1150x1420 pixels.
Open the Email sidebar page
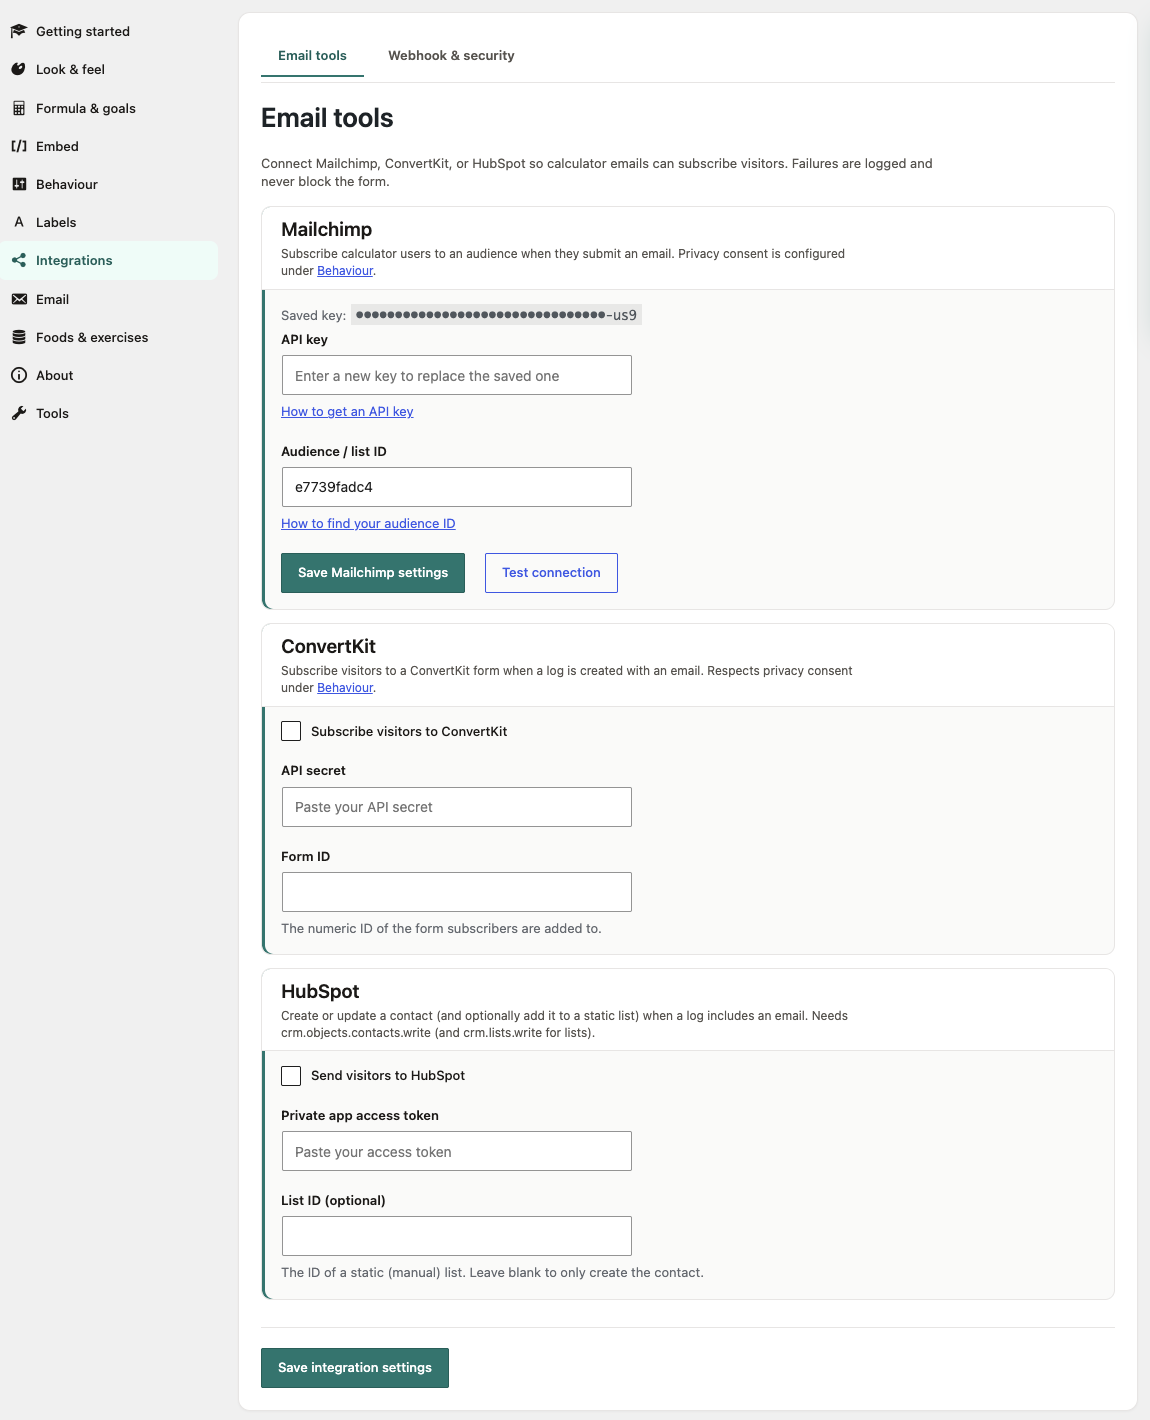pyautogui.click(x=109, y=299)
